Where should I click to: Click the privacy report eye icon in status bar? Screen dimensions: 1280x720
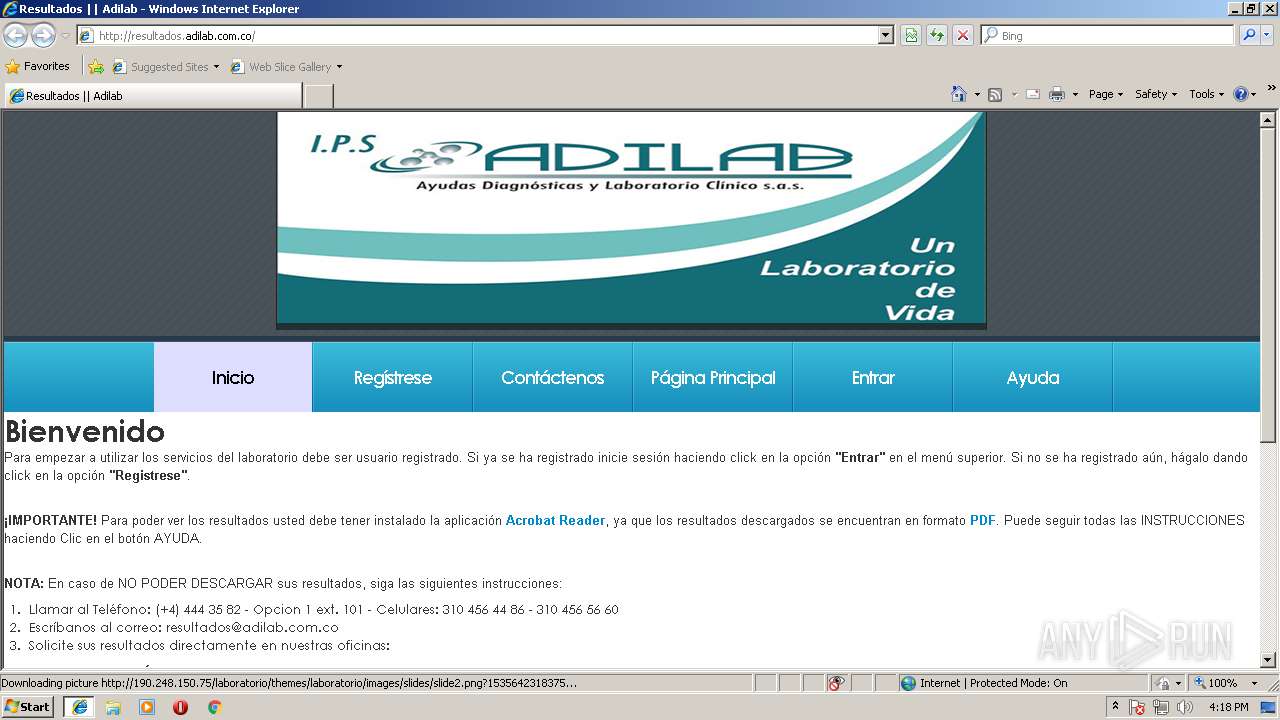click(836, 683)
